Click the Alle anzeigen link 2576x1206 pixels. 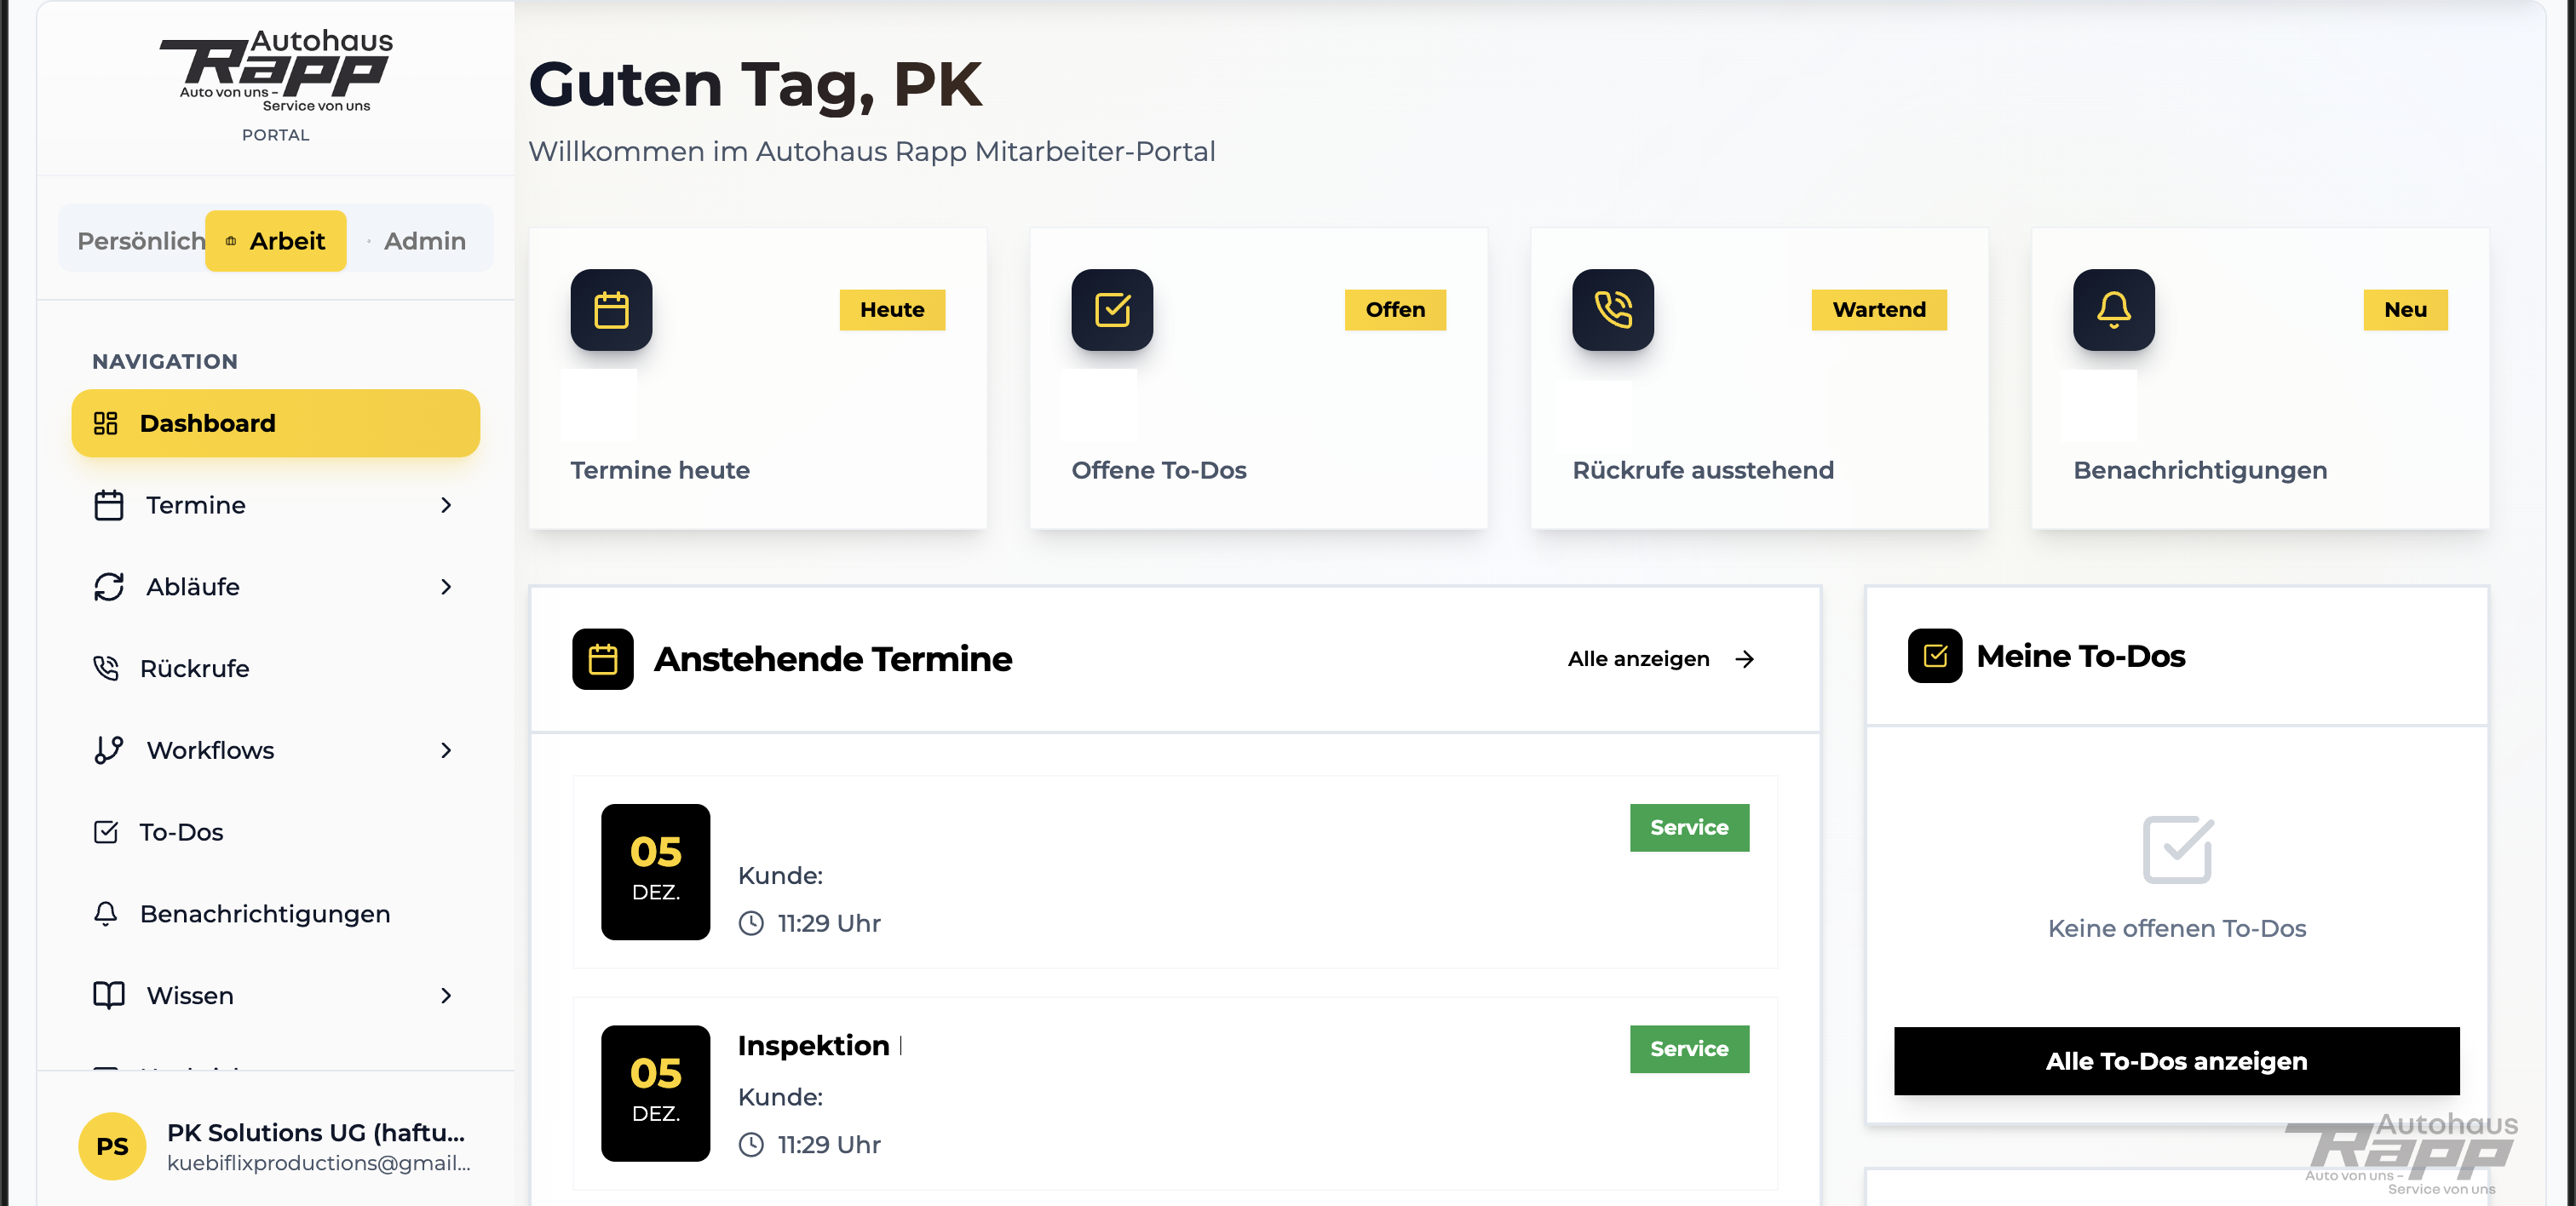point(1660,659)
